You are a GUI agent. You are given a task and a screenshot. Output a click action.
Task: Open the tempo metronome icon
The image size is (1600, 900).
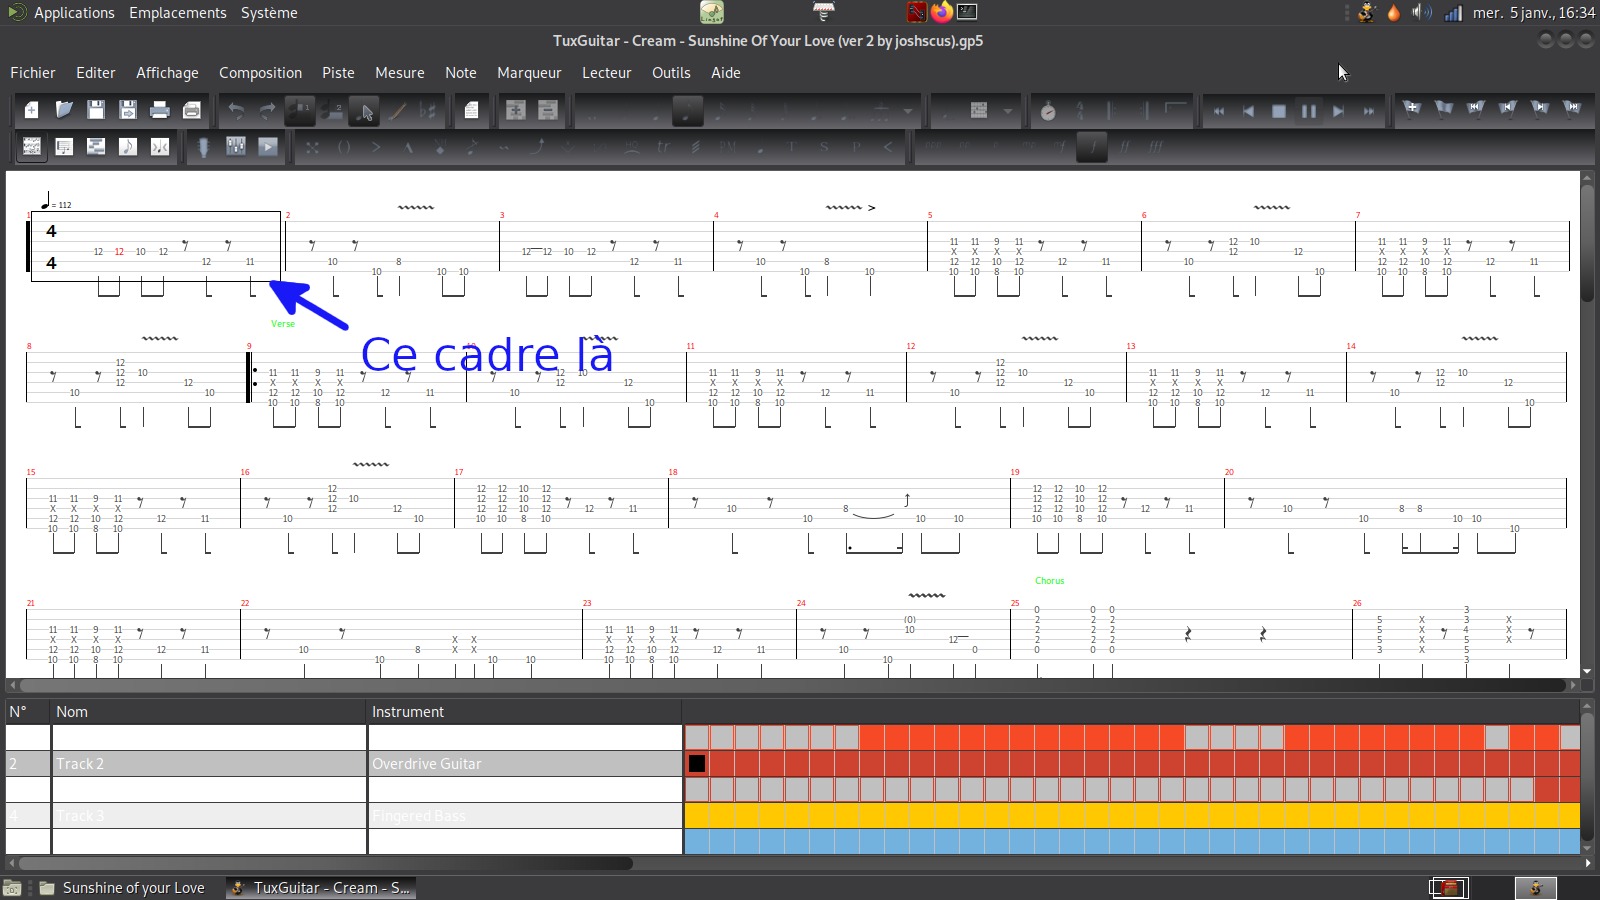tap(1048, 111)
